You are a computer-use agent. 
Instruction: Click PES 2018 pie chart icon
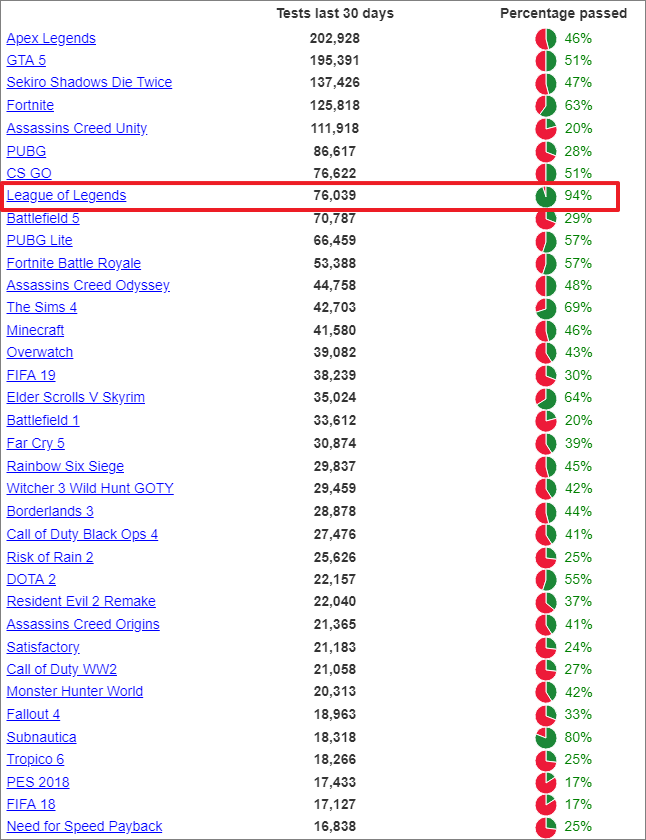click(x=546, y=783)
